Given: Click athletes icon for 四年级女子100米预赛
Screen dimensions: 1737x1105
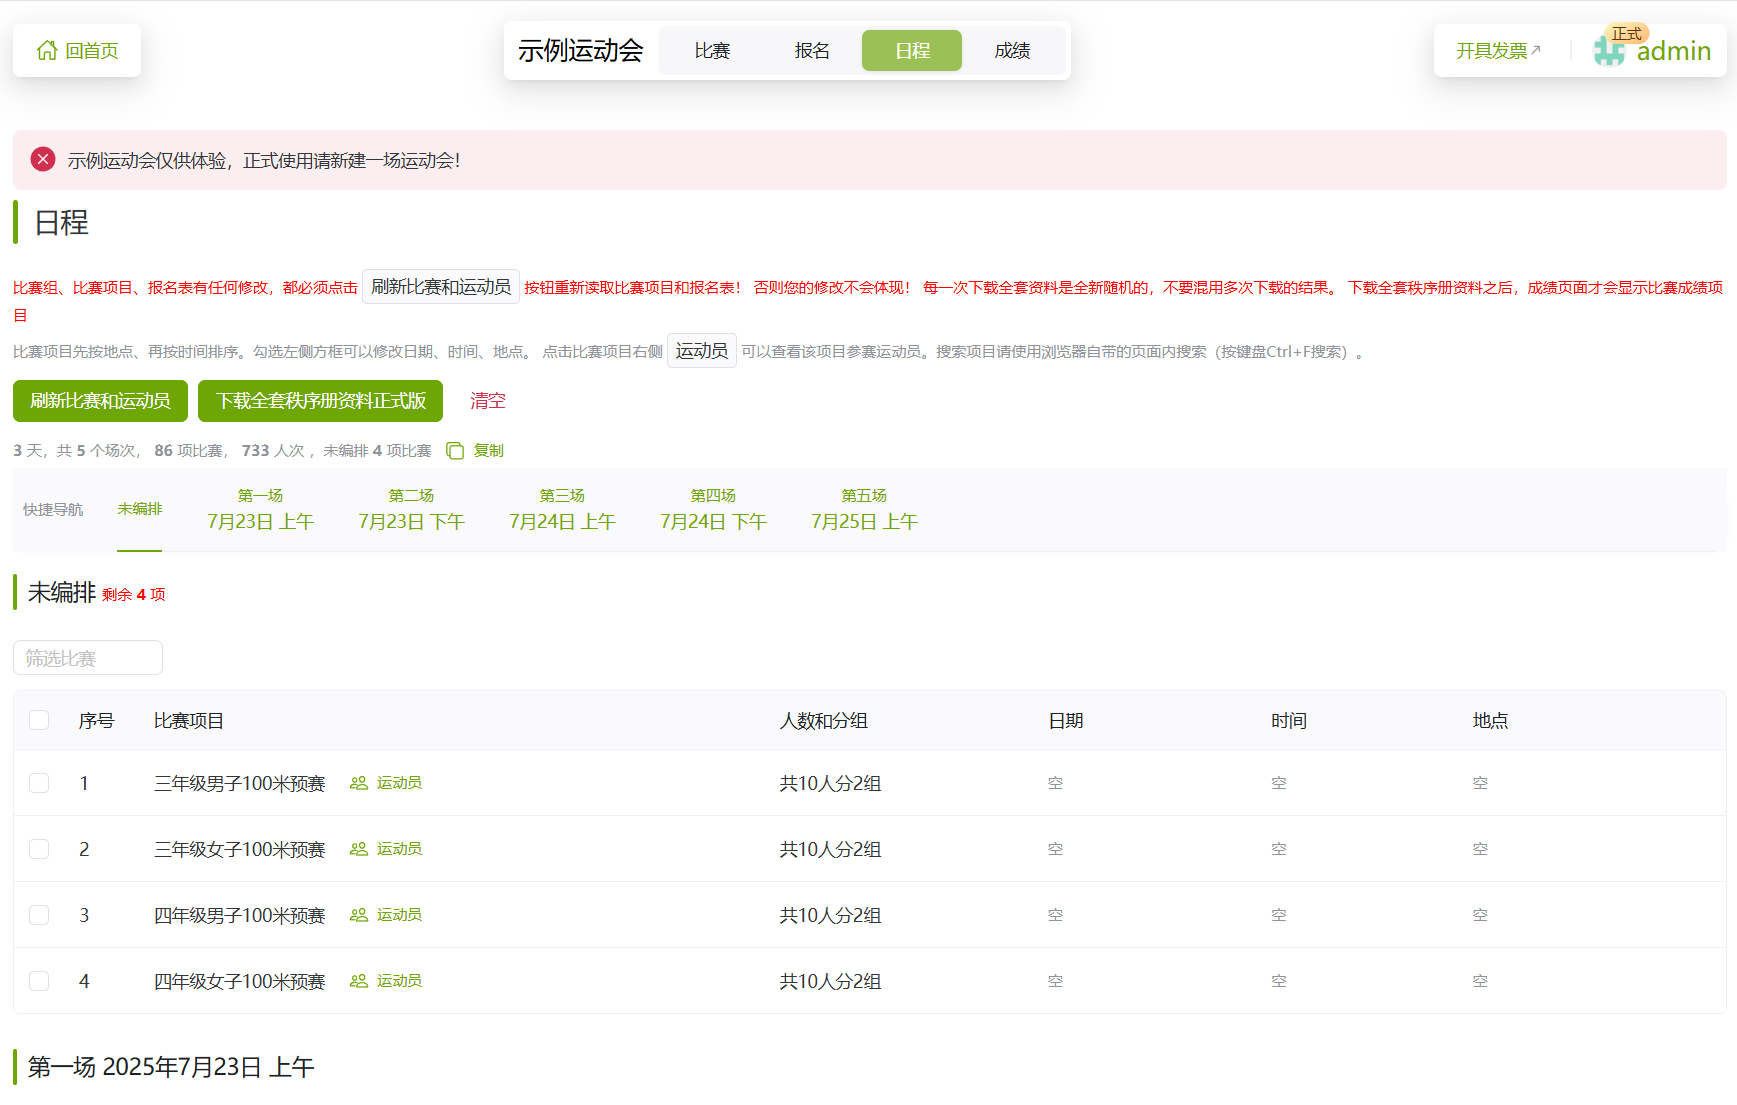Looking at the screenshot, I should pos(359,981).
